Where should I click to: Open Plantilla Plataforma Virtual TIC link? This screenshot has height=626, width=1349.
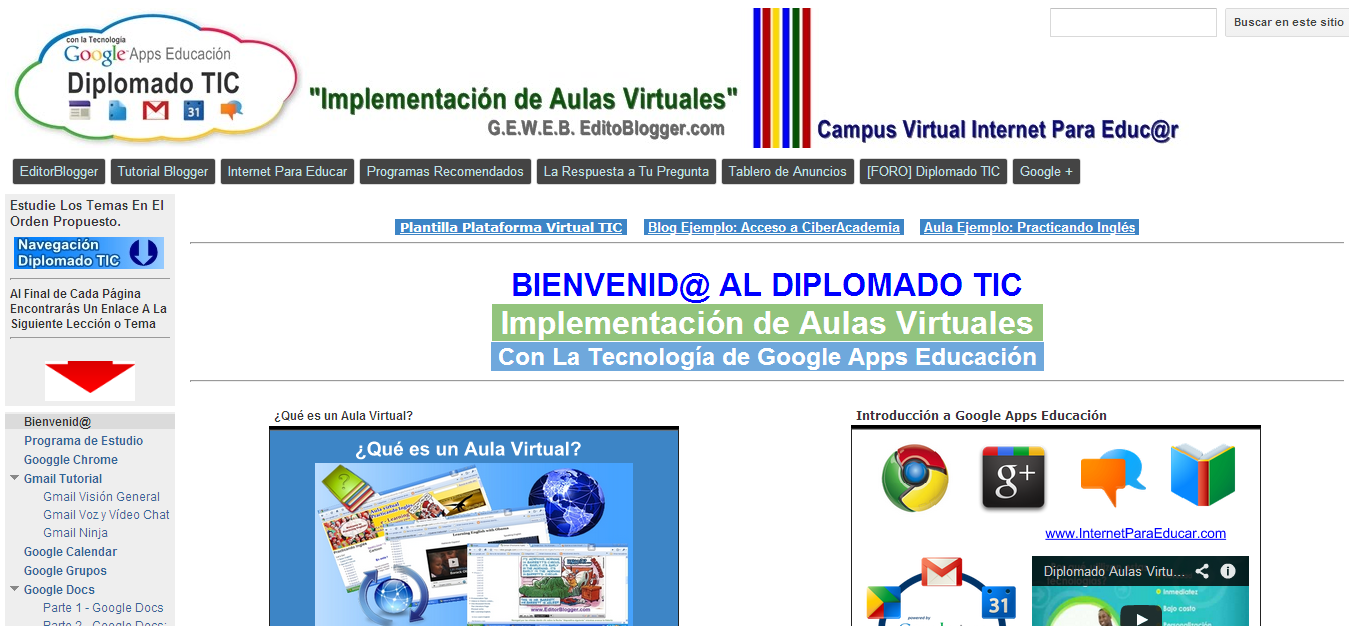511,227
